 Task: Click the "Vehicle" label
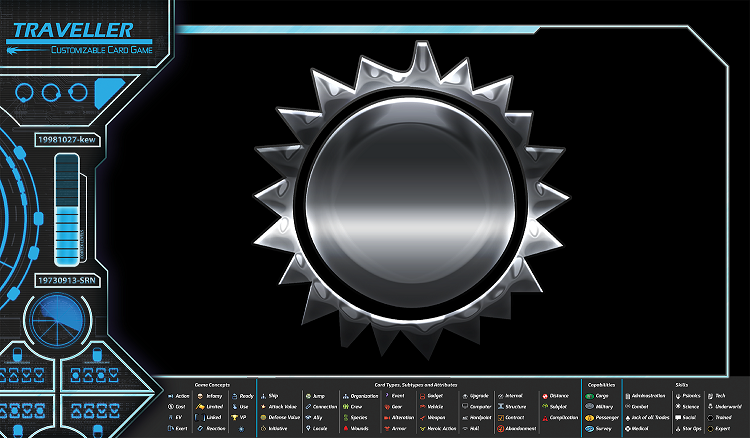click(435, 406)
